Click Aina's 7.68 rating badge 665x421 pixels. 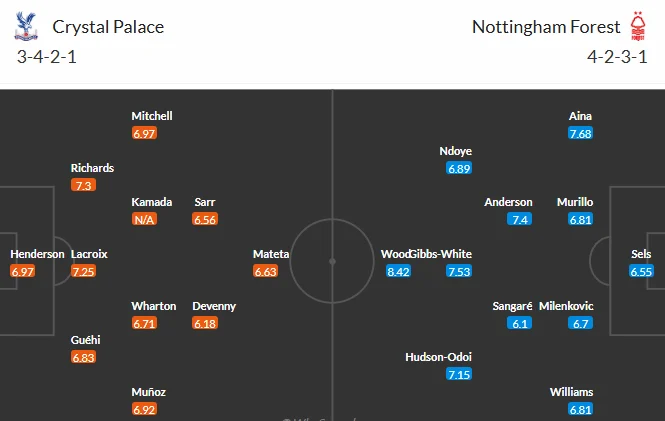coord(581,134)
